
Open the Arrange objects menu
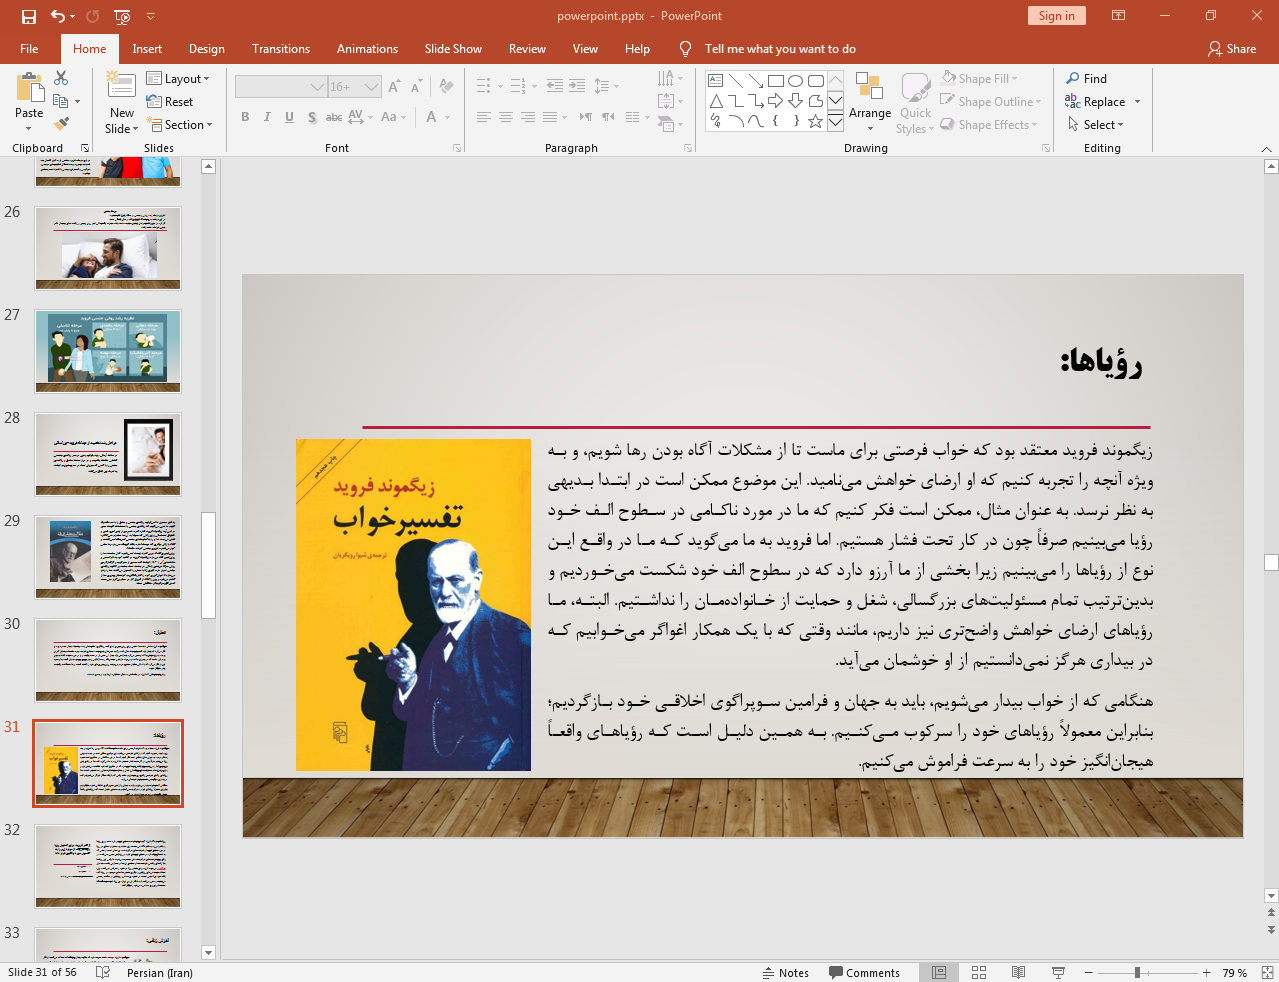point(870,102)
